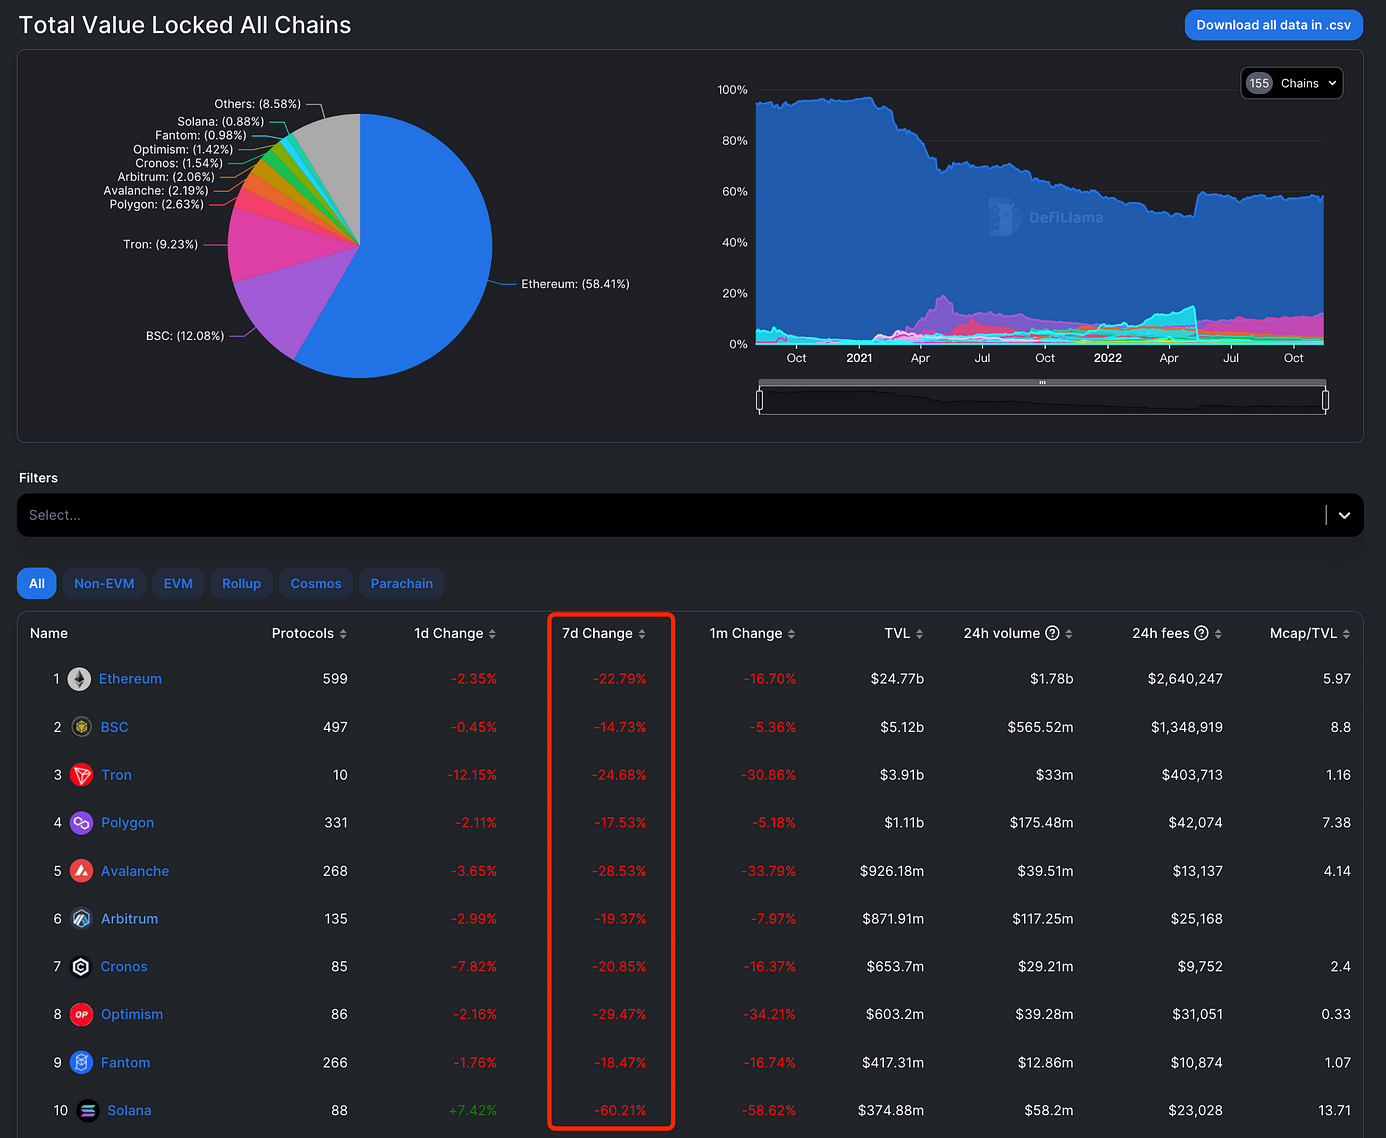
Task: Click the Name column header
Action: 49,633
